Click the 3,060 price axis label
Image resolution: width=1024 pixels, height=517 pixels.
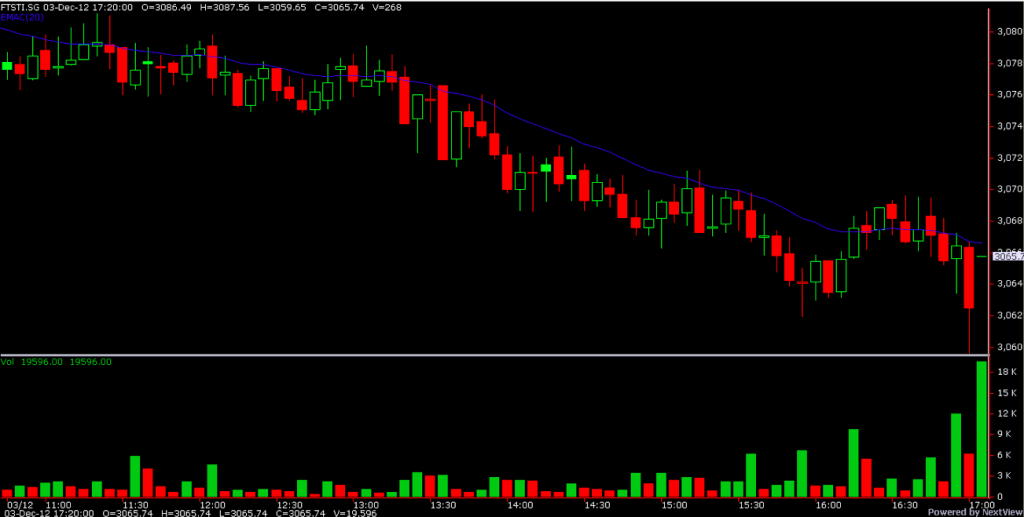tap(1008, 348)
